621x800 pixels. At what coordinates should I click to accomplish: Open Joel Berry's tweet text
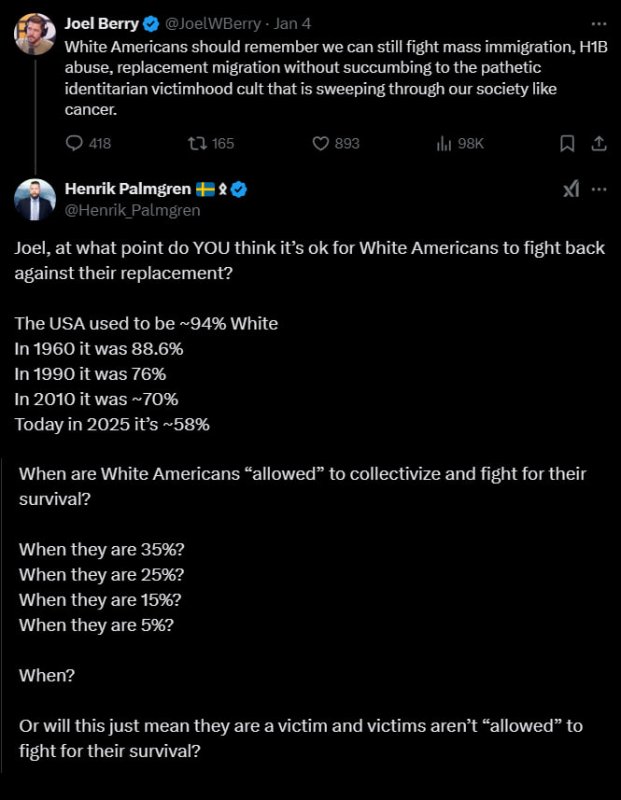(336, 78)
